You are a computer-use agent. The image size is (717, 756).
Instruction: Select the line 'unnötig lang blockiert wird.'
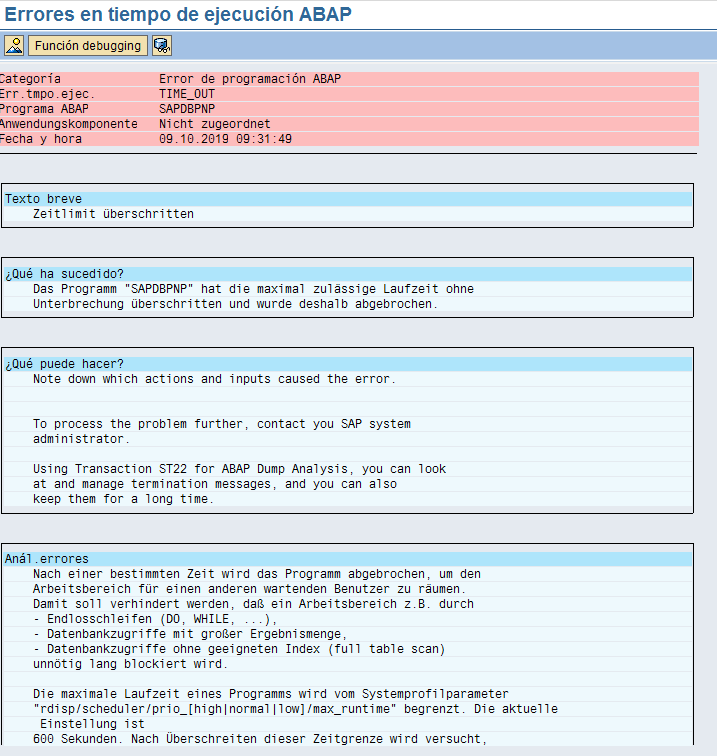(130, 663)
